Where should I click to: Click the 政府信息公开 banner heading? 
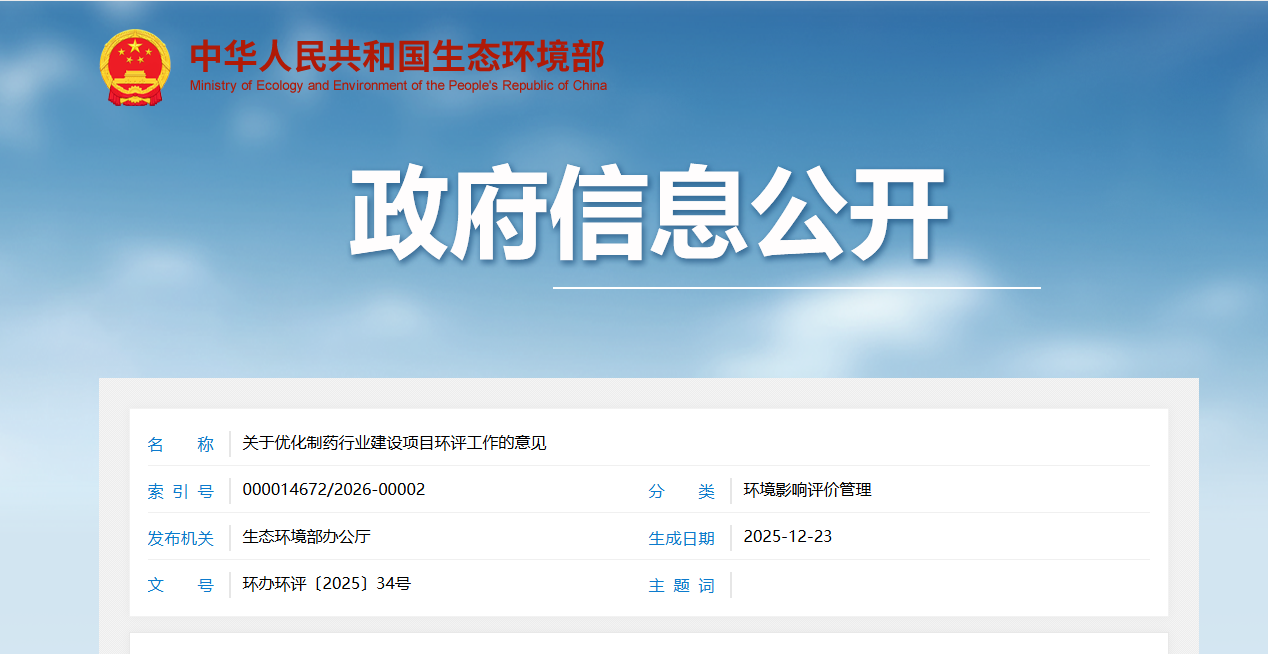click(648, 213)
